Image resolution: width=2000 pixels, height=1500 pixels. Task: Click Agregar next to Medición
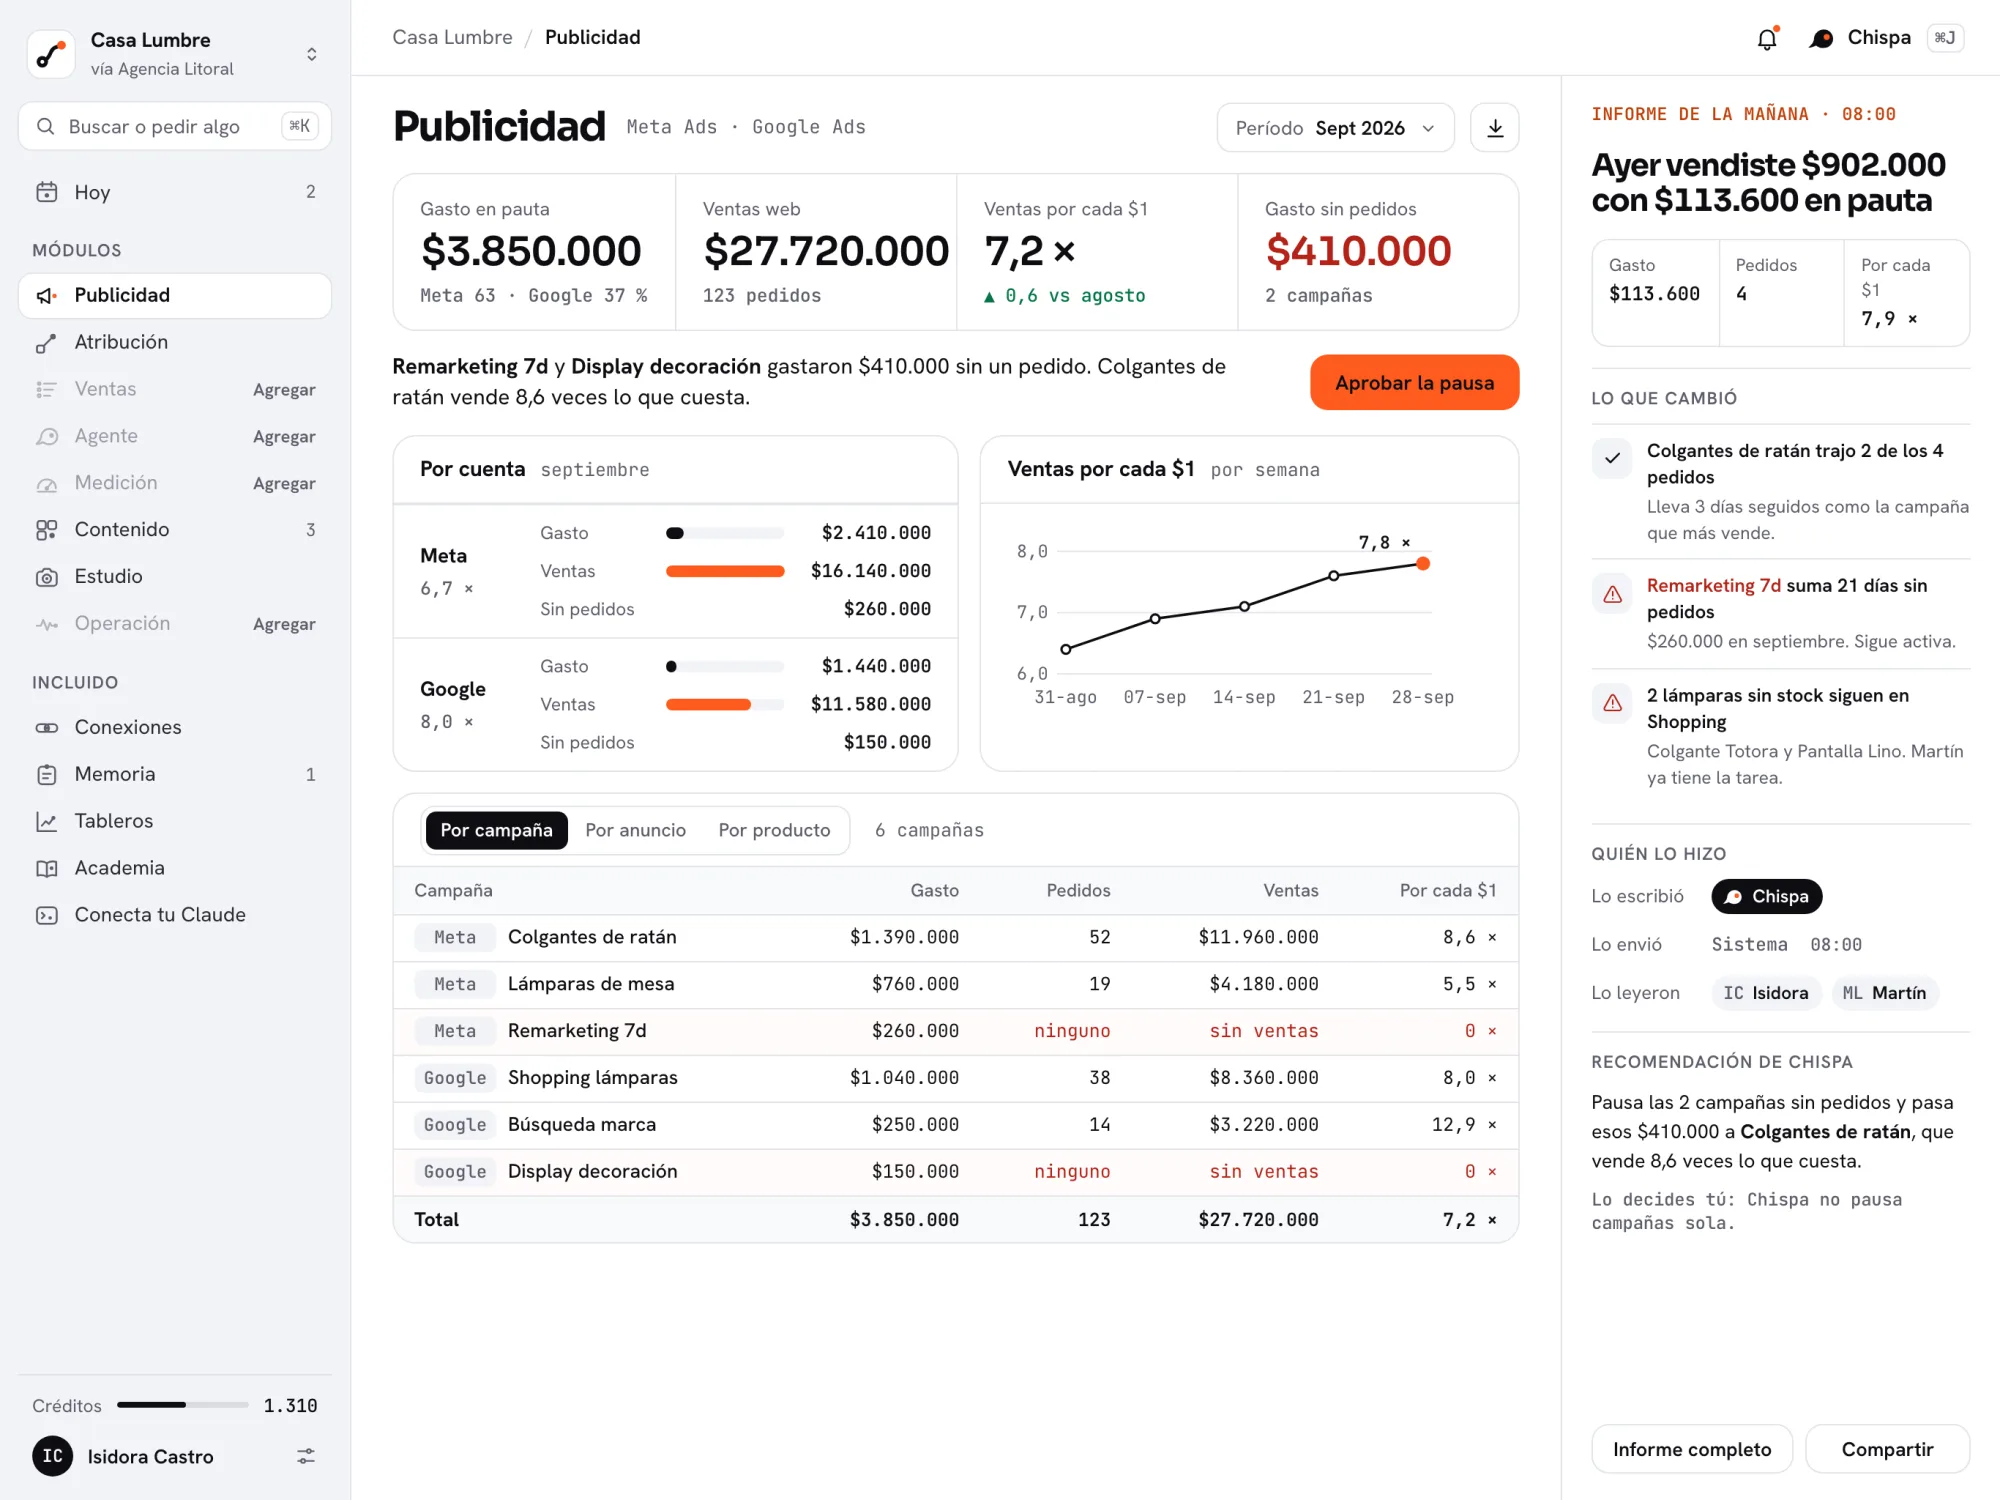point(284,484)
